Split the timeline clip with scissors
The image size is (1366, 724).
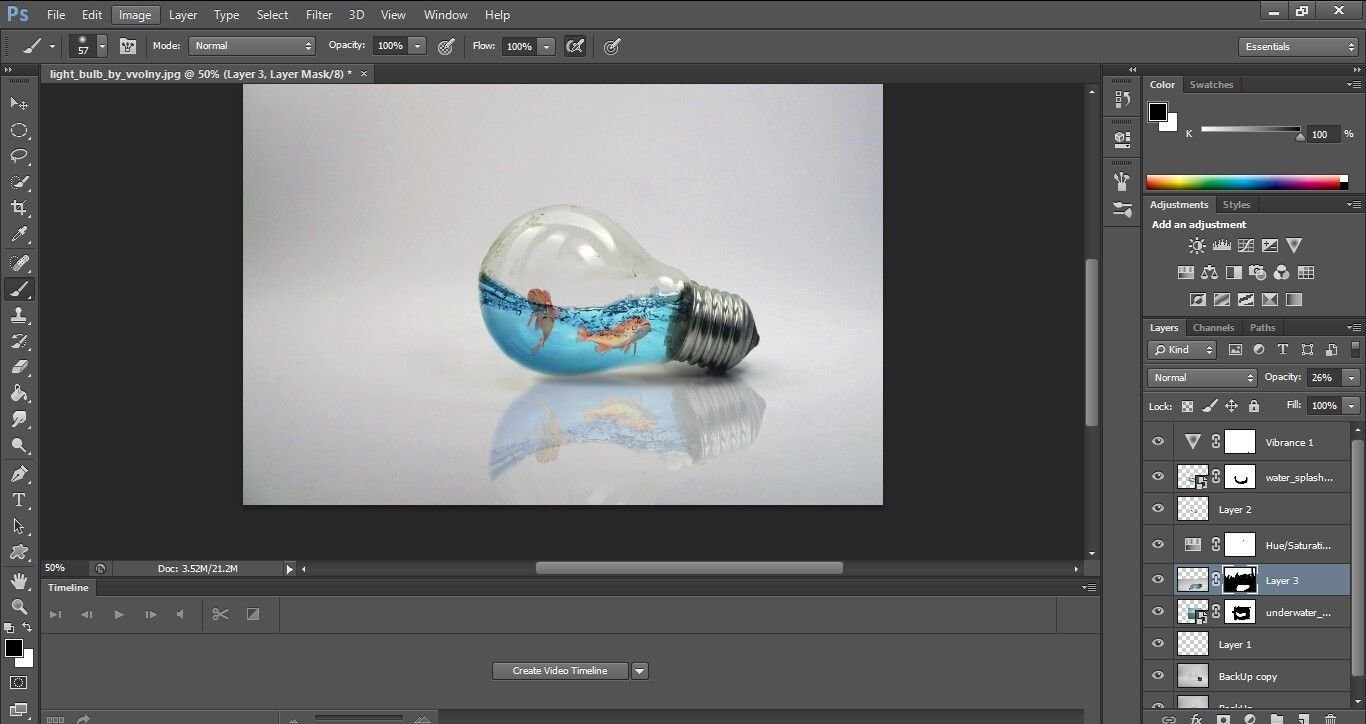220,614
